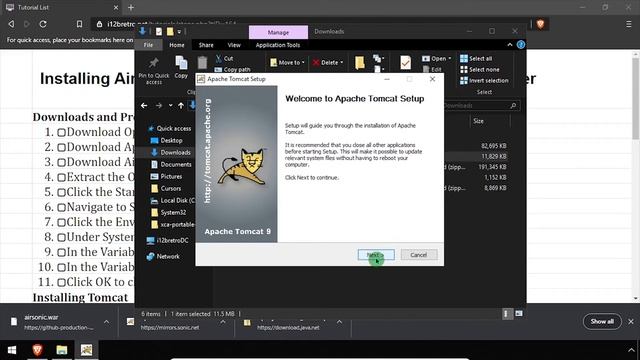This screenshot has height=360, width=640.
Task: Click the Manage contextual tab
Action: click(x=278, y=32)
